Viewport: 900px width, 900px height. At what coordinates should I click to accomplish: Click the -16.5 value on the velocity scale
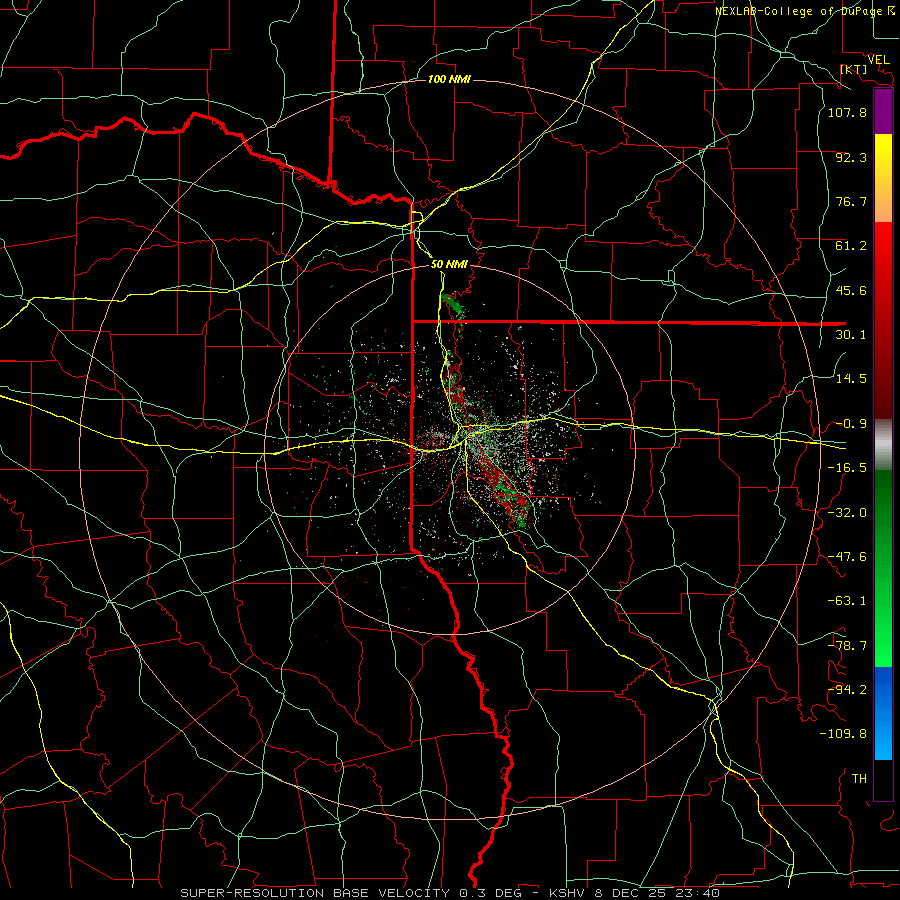(847, 468)
